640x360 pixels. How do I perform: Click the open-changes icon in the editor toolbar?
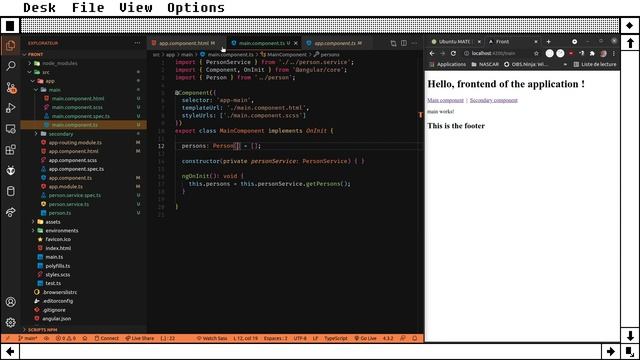[393, 43]
